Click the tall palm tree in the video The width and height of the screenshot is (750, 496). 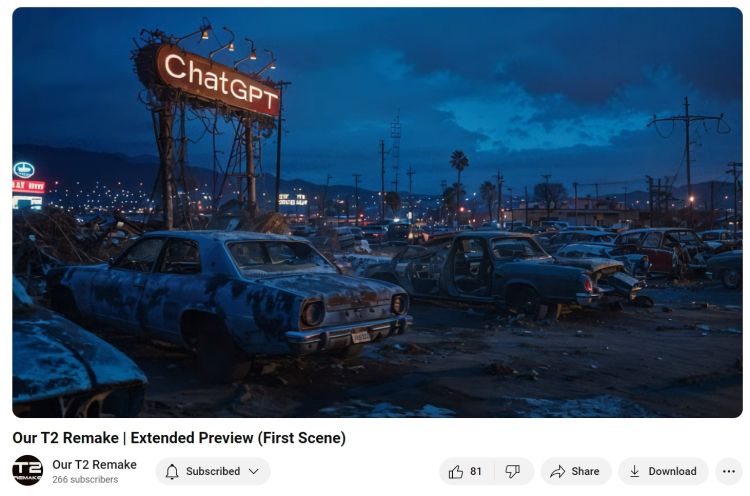[459, 184]
